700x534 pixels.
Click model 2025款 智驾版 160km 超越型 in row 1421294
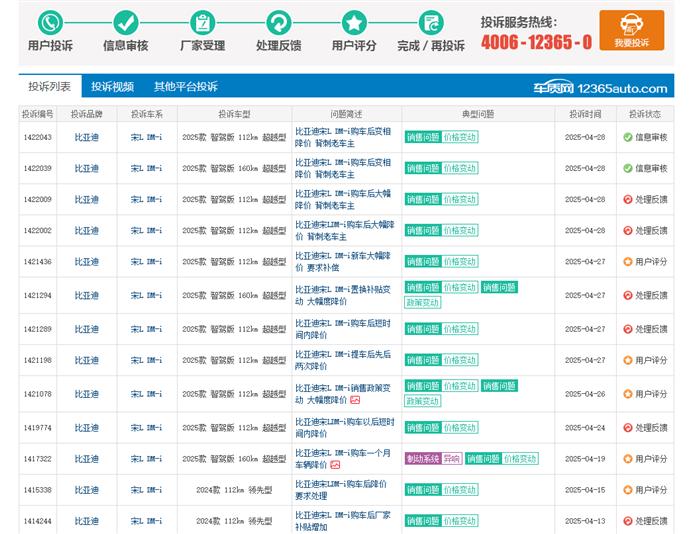tap(234, 295)
